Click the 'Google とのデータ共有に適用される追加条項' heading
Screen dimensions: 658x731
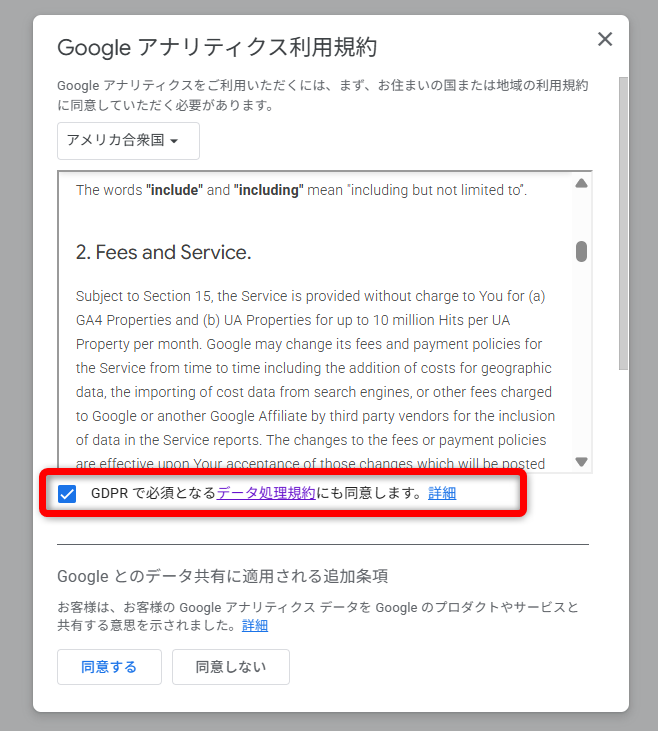(222, 576)
